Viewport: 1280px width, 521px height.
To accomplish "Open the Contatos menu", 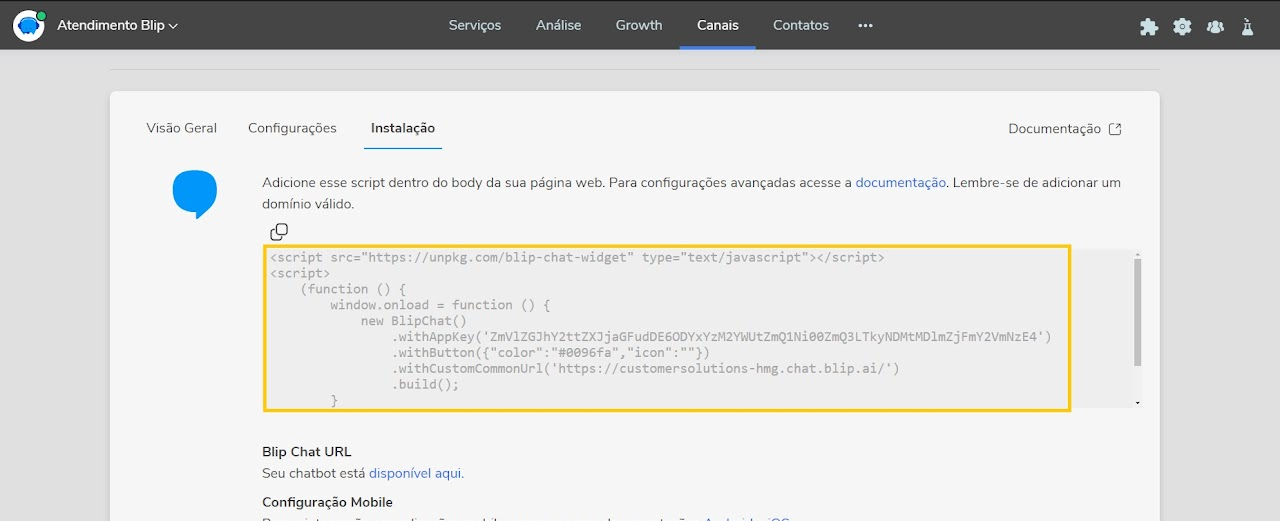I will 801,25.
